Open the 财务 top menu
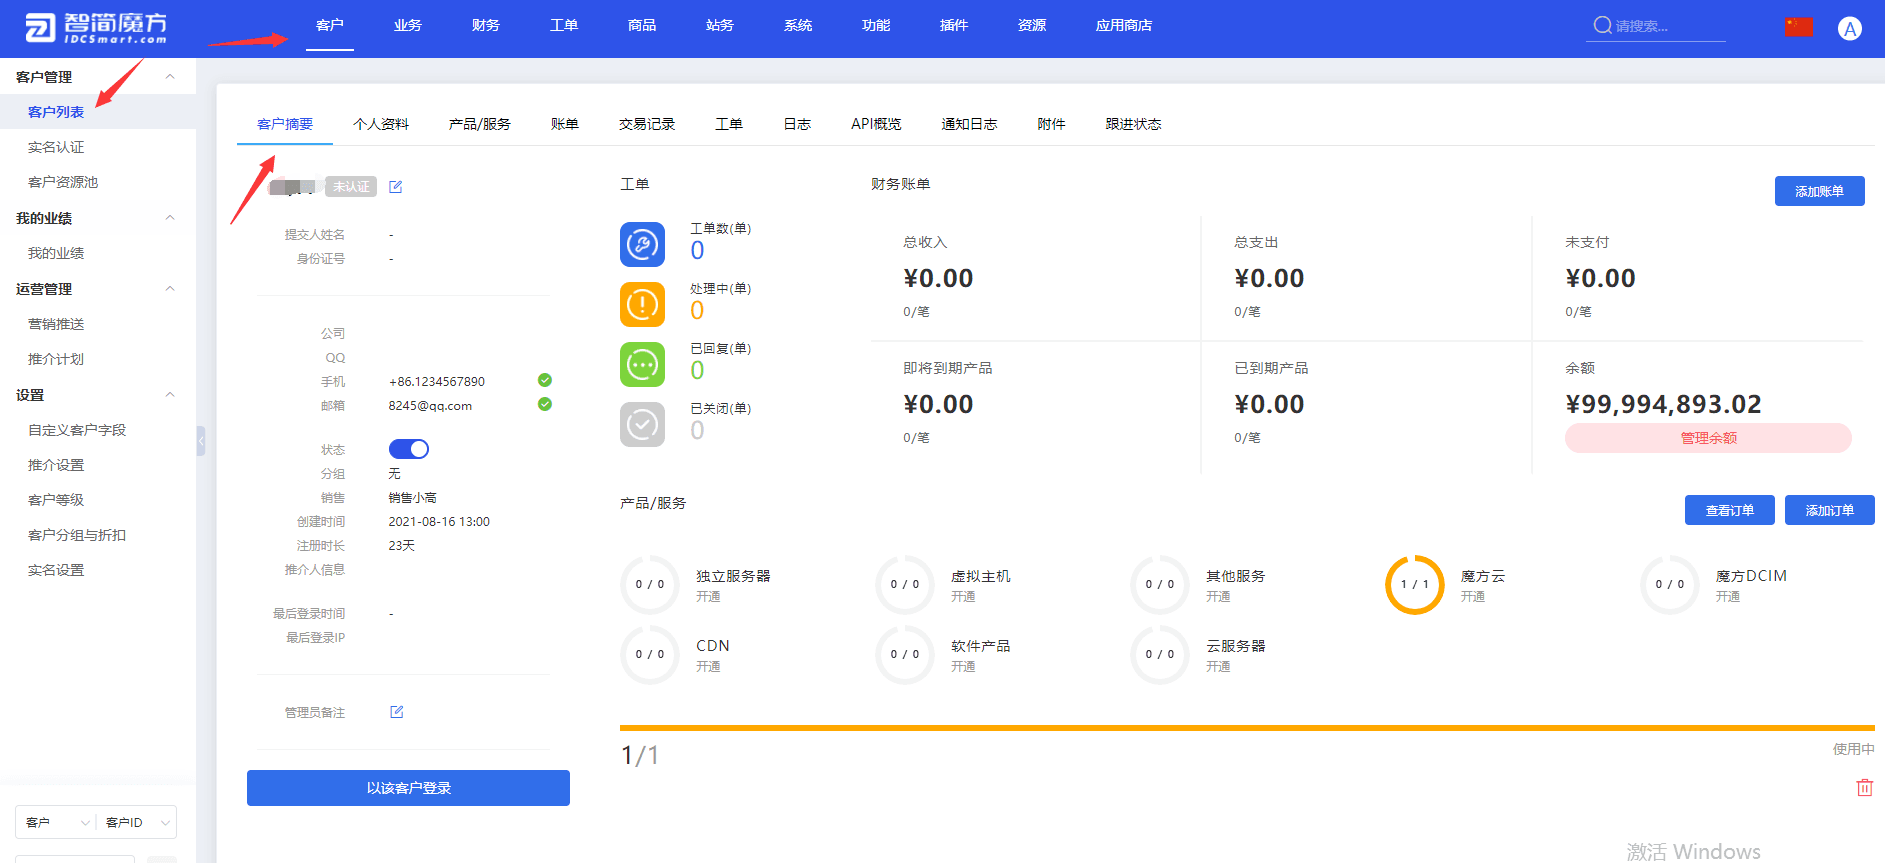 [486, 25]
